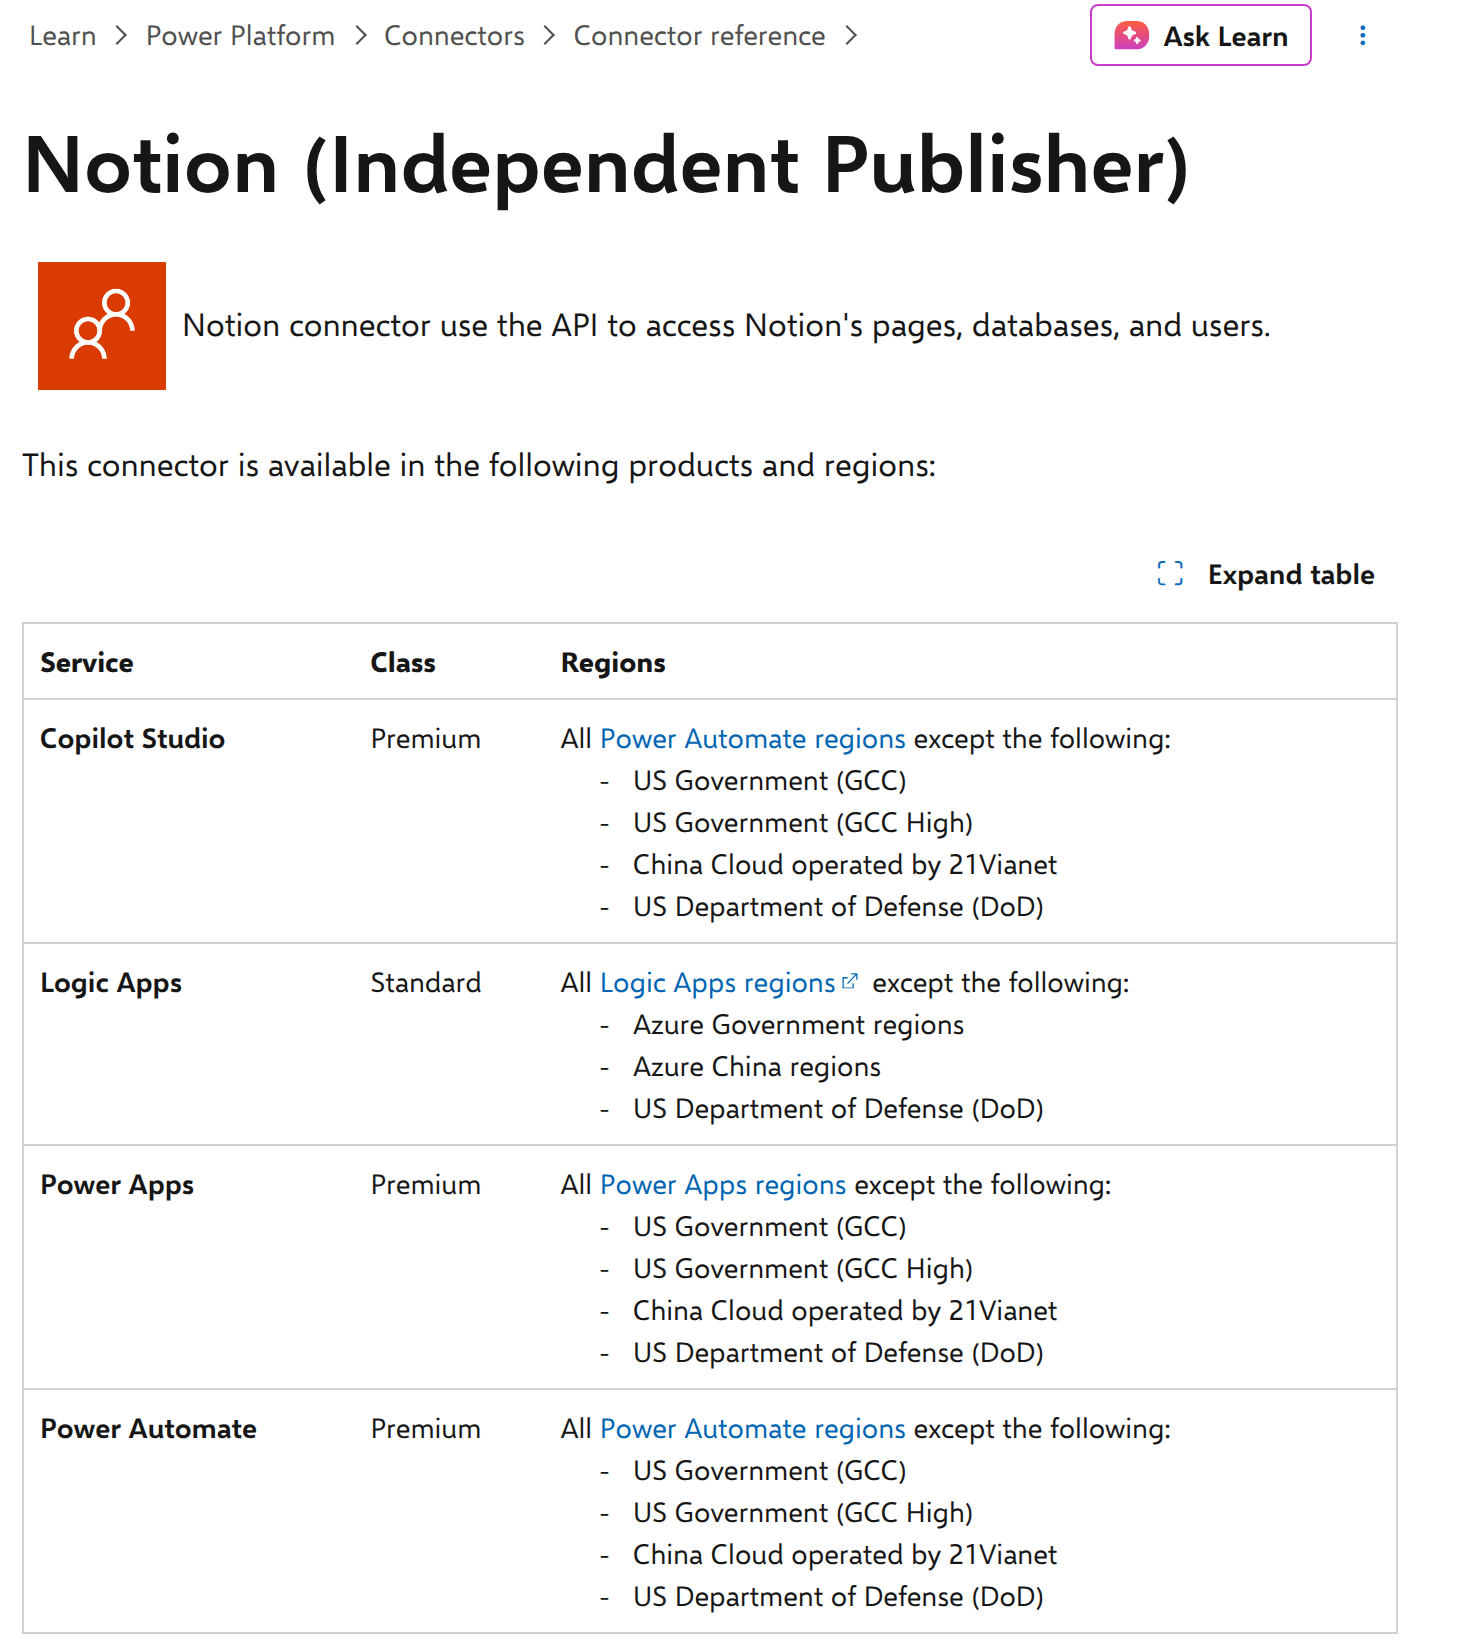Viewport: 1460px width, 1650px height.
Task: Click the Expand table button
Action: pos(1266,575)
